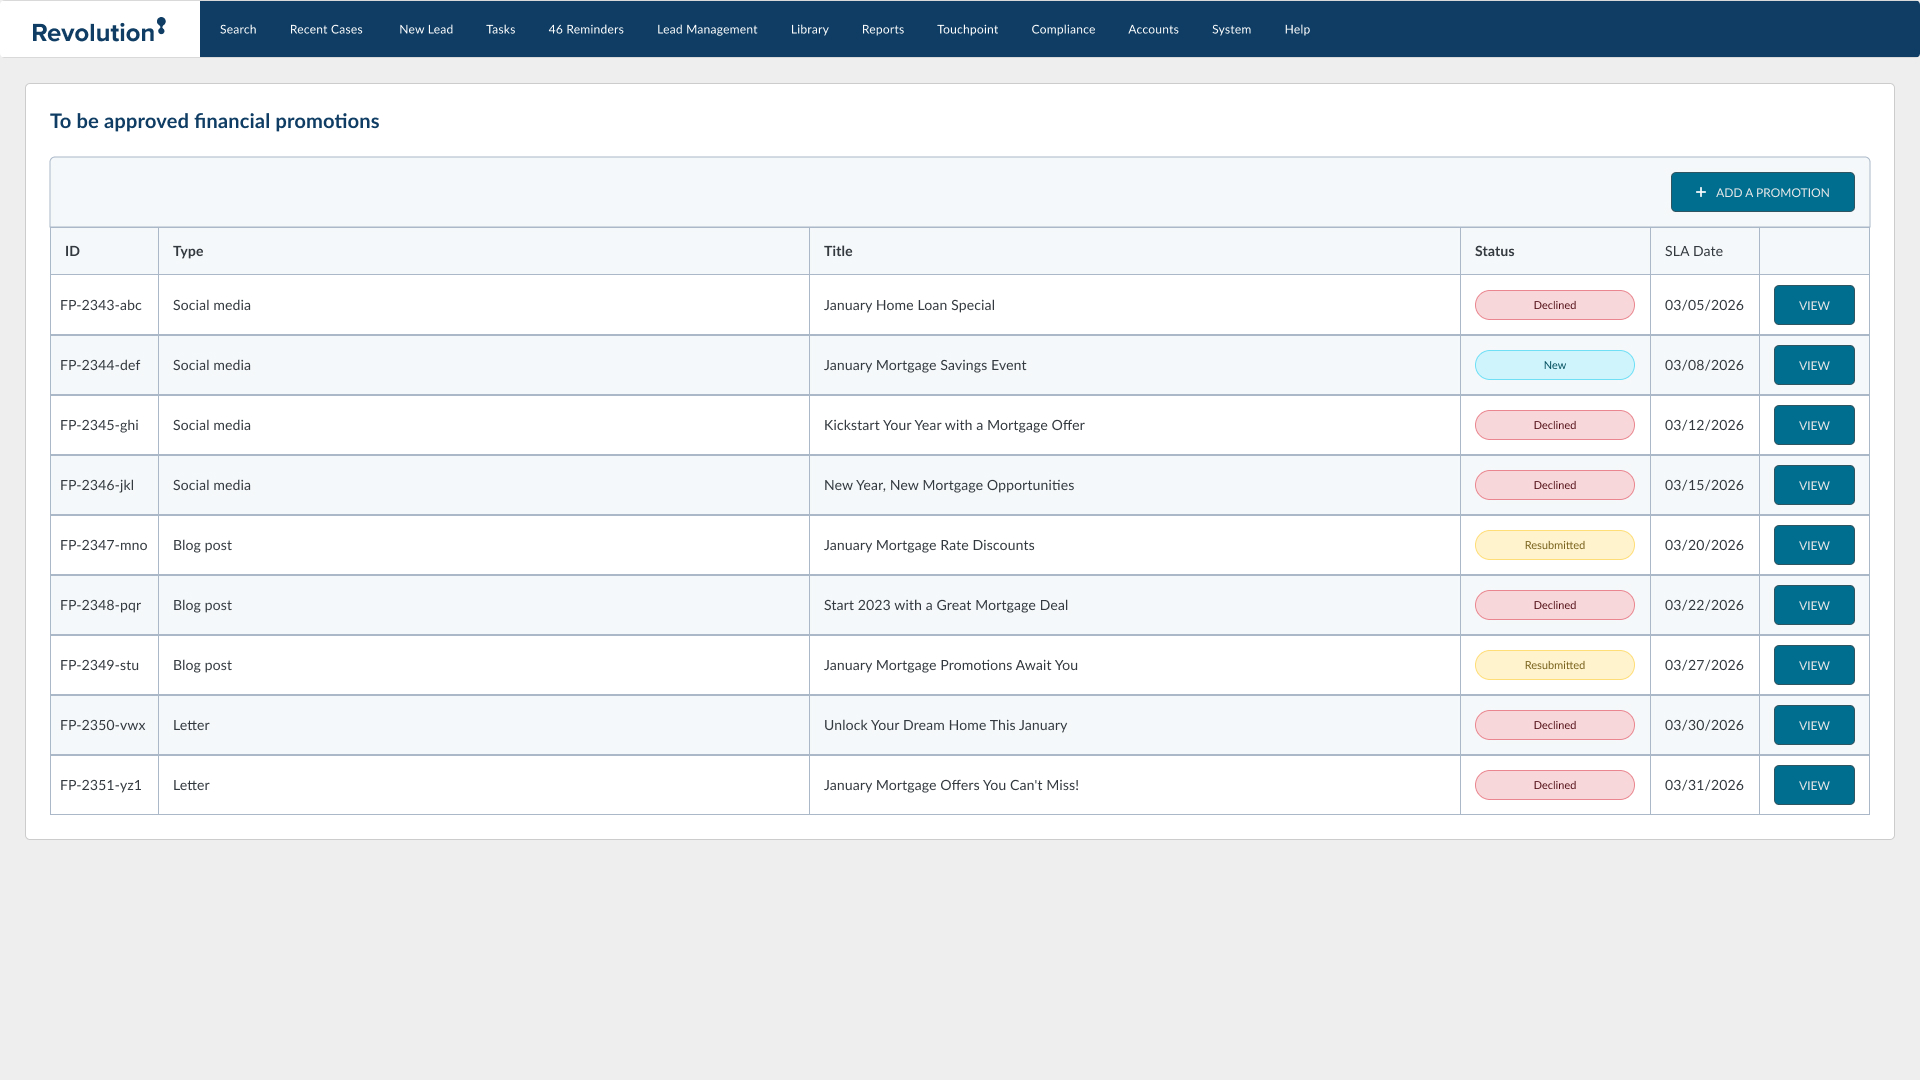View promotion FP-2343-abc

(1814, 305)
